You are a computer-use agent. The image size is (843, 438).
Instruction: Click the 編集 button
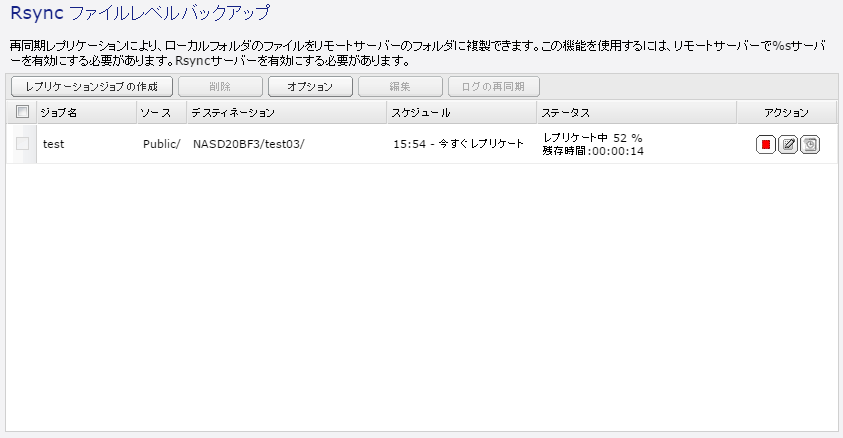(x=400, y=87)
